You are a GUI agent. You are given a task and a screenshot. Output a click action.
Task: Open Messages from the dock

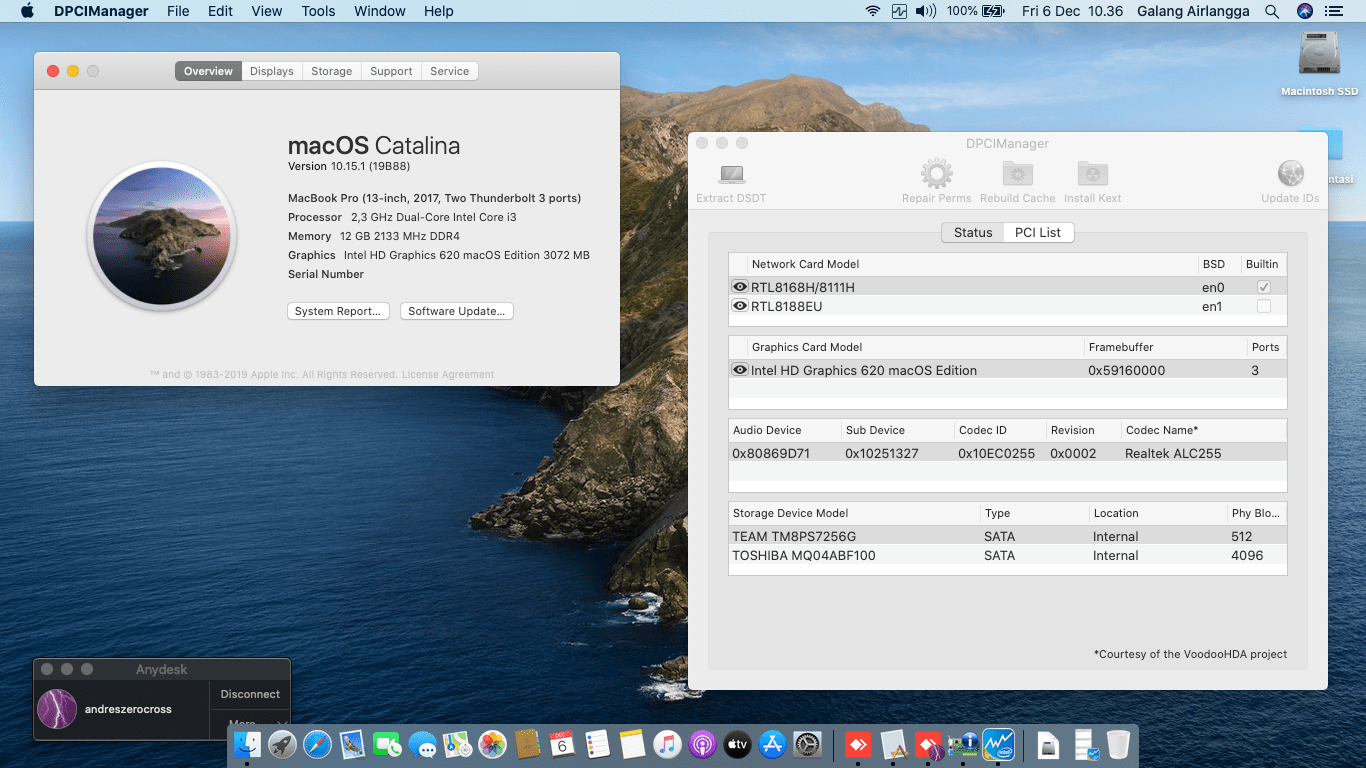point(422,744)
